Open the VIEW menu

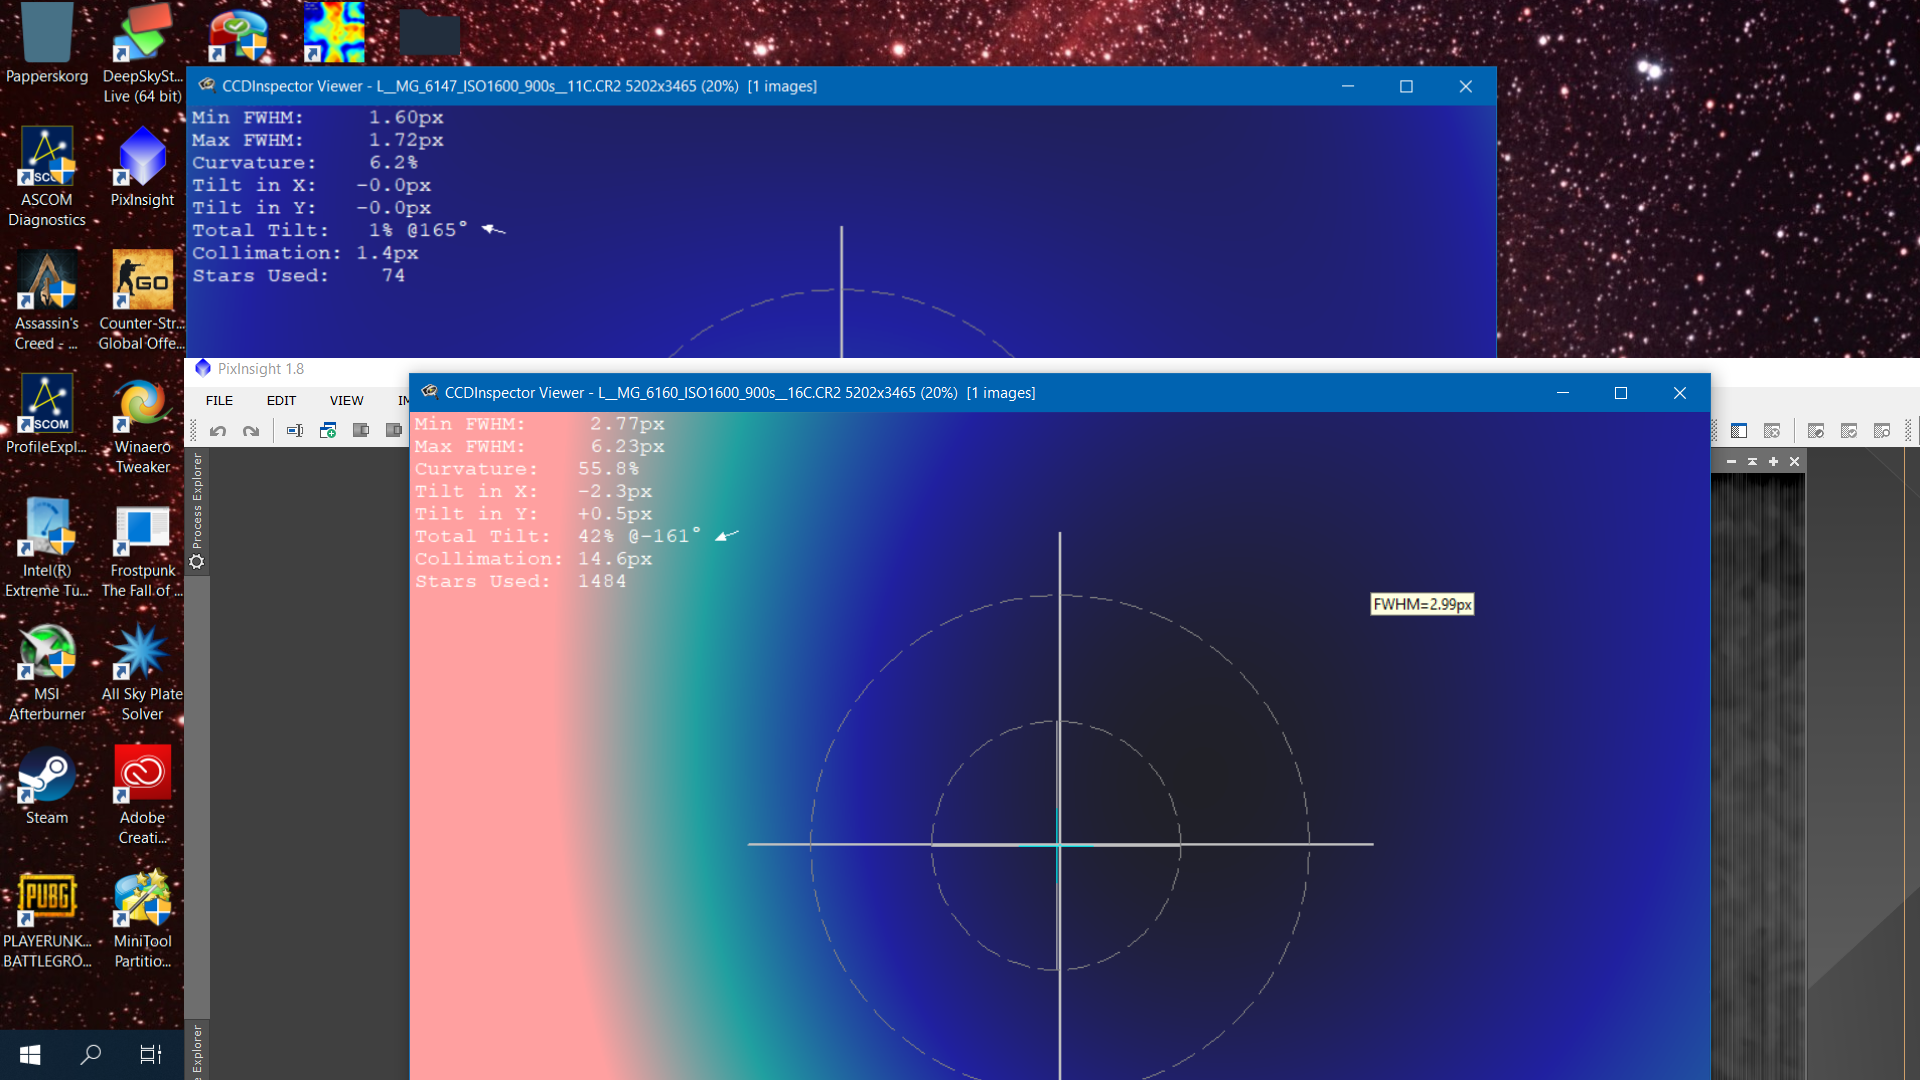tap(346, 400)
